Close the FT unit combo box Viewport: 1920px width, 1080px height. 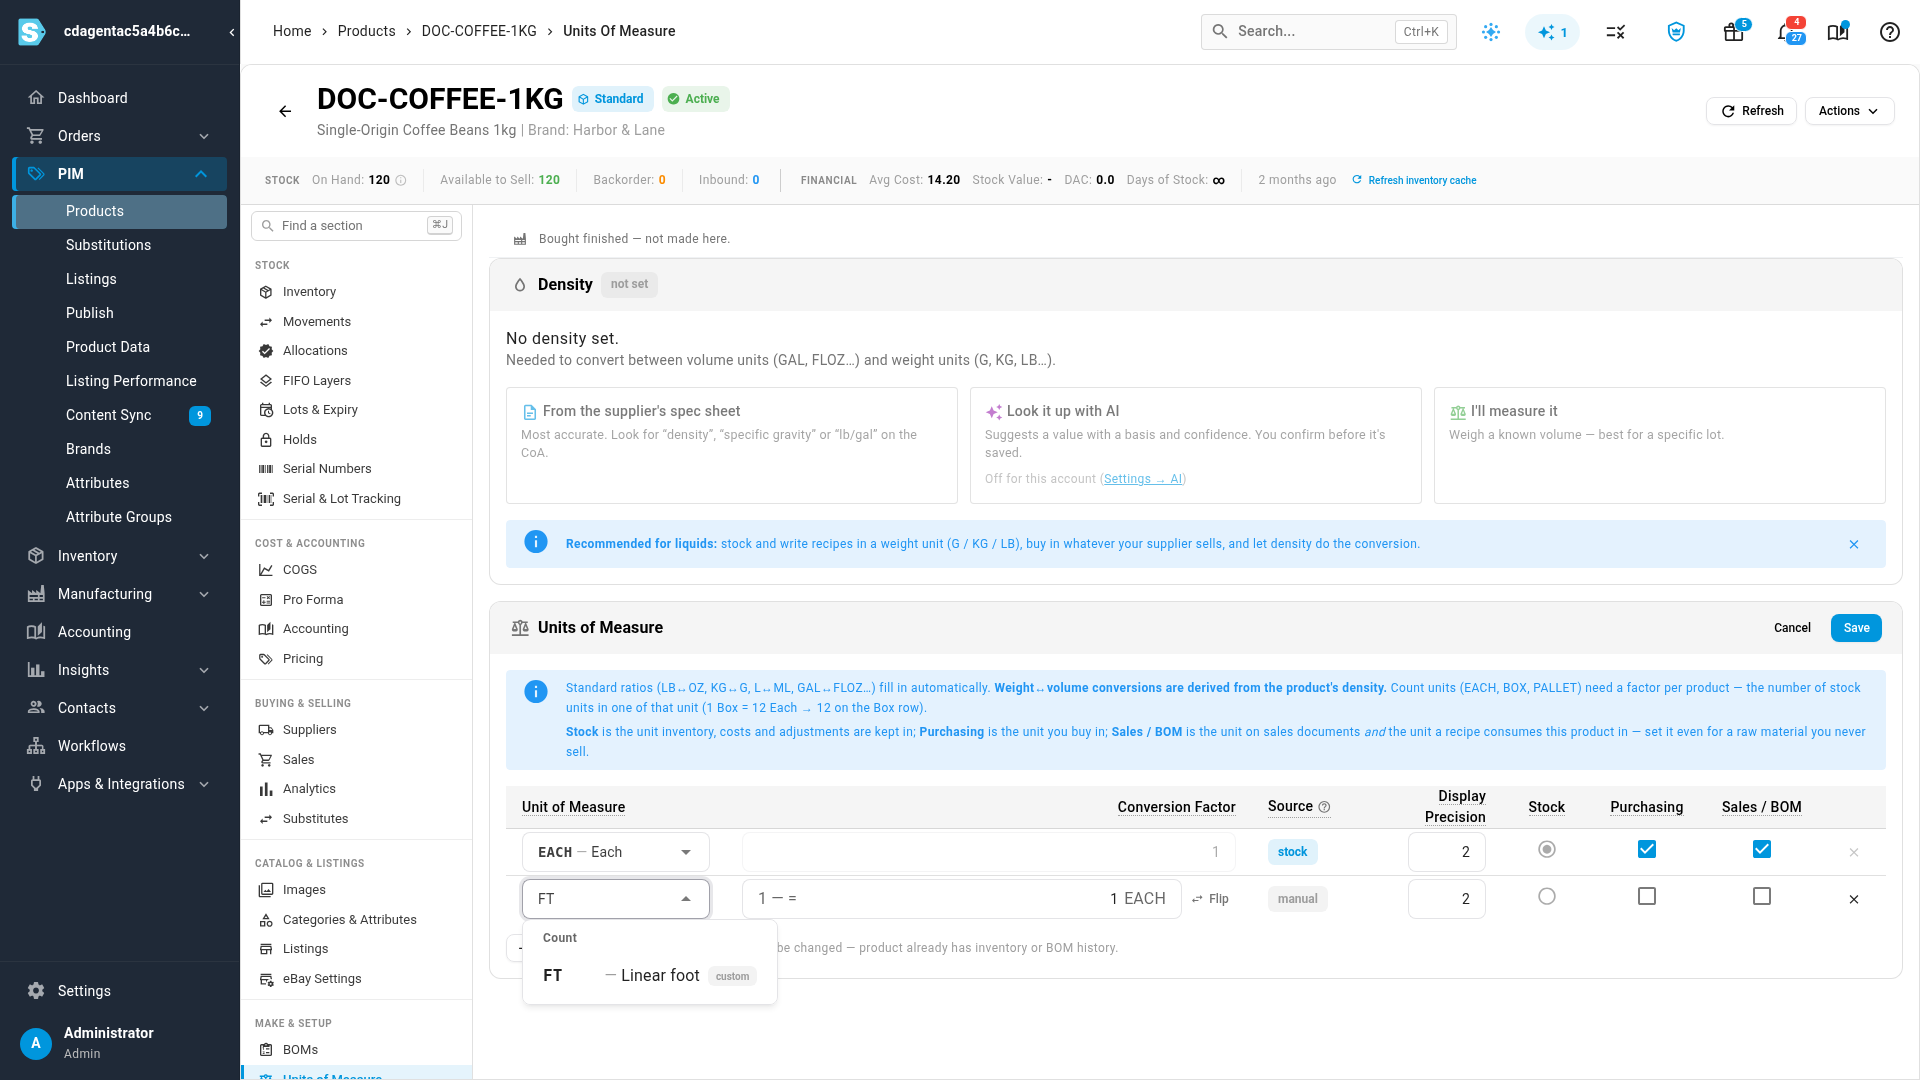click(686, 899)
